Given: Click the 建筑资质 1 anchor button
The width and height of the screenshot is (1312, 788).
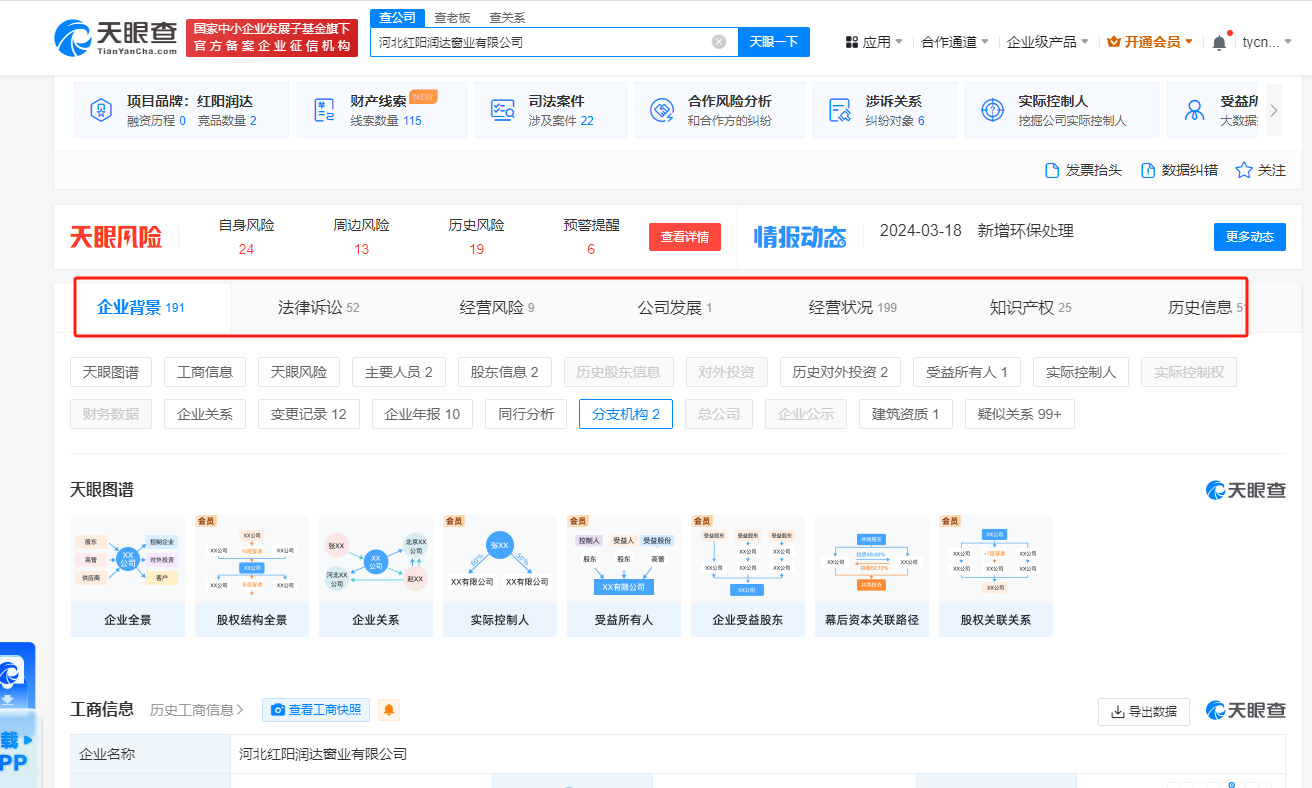Looking at the screenshot, I should pos(906,414).
